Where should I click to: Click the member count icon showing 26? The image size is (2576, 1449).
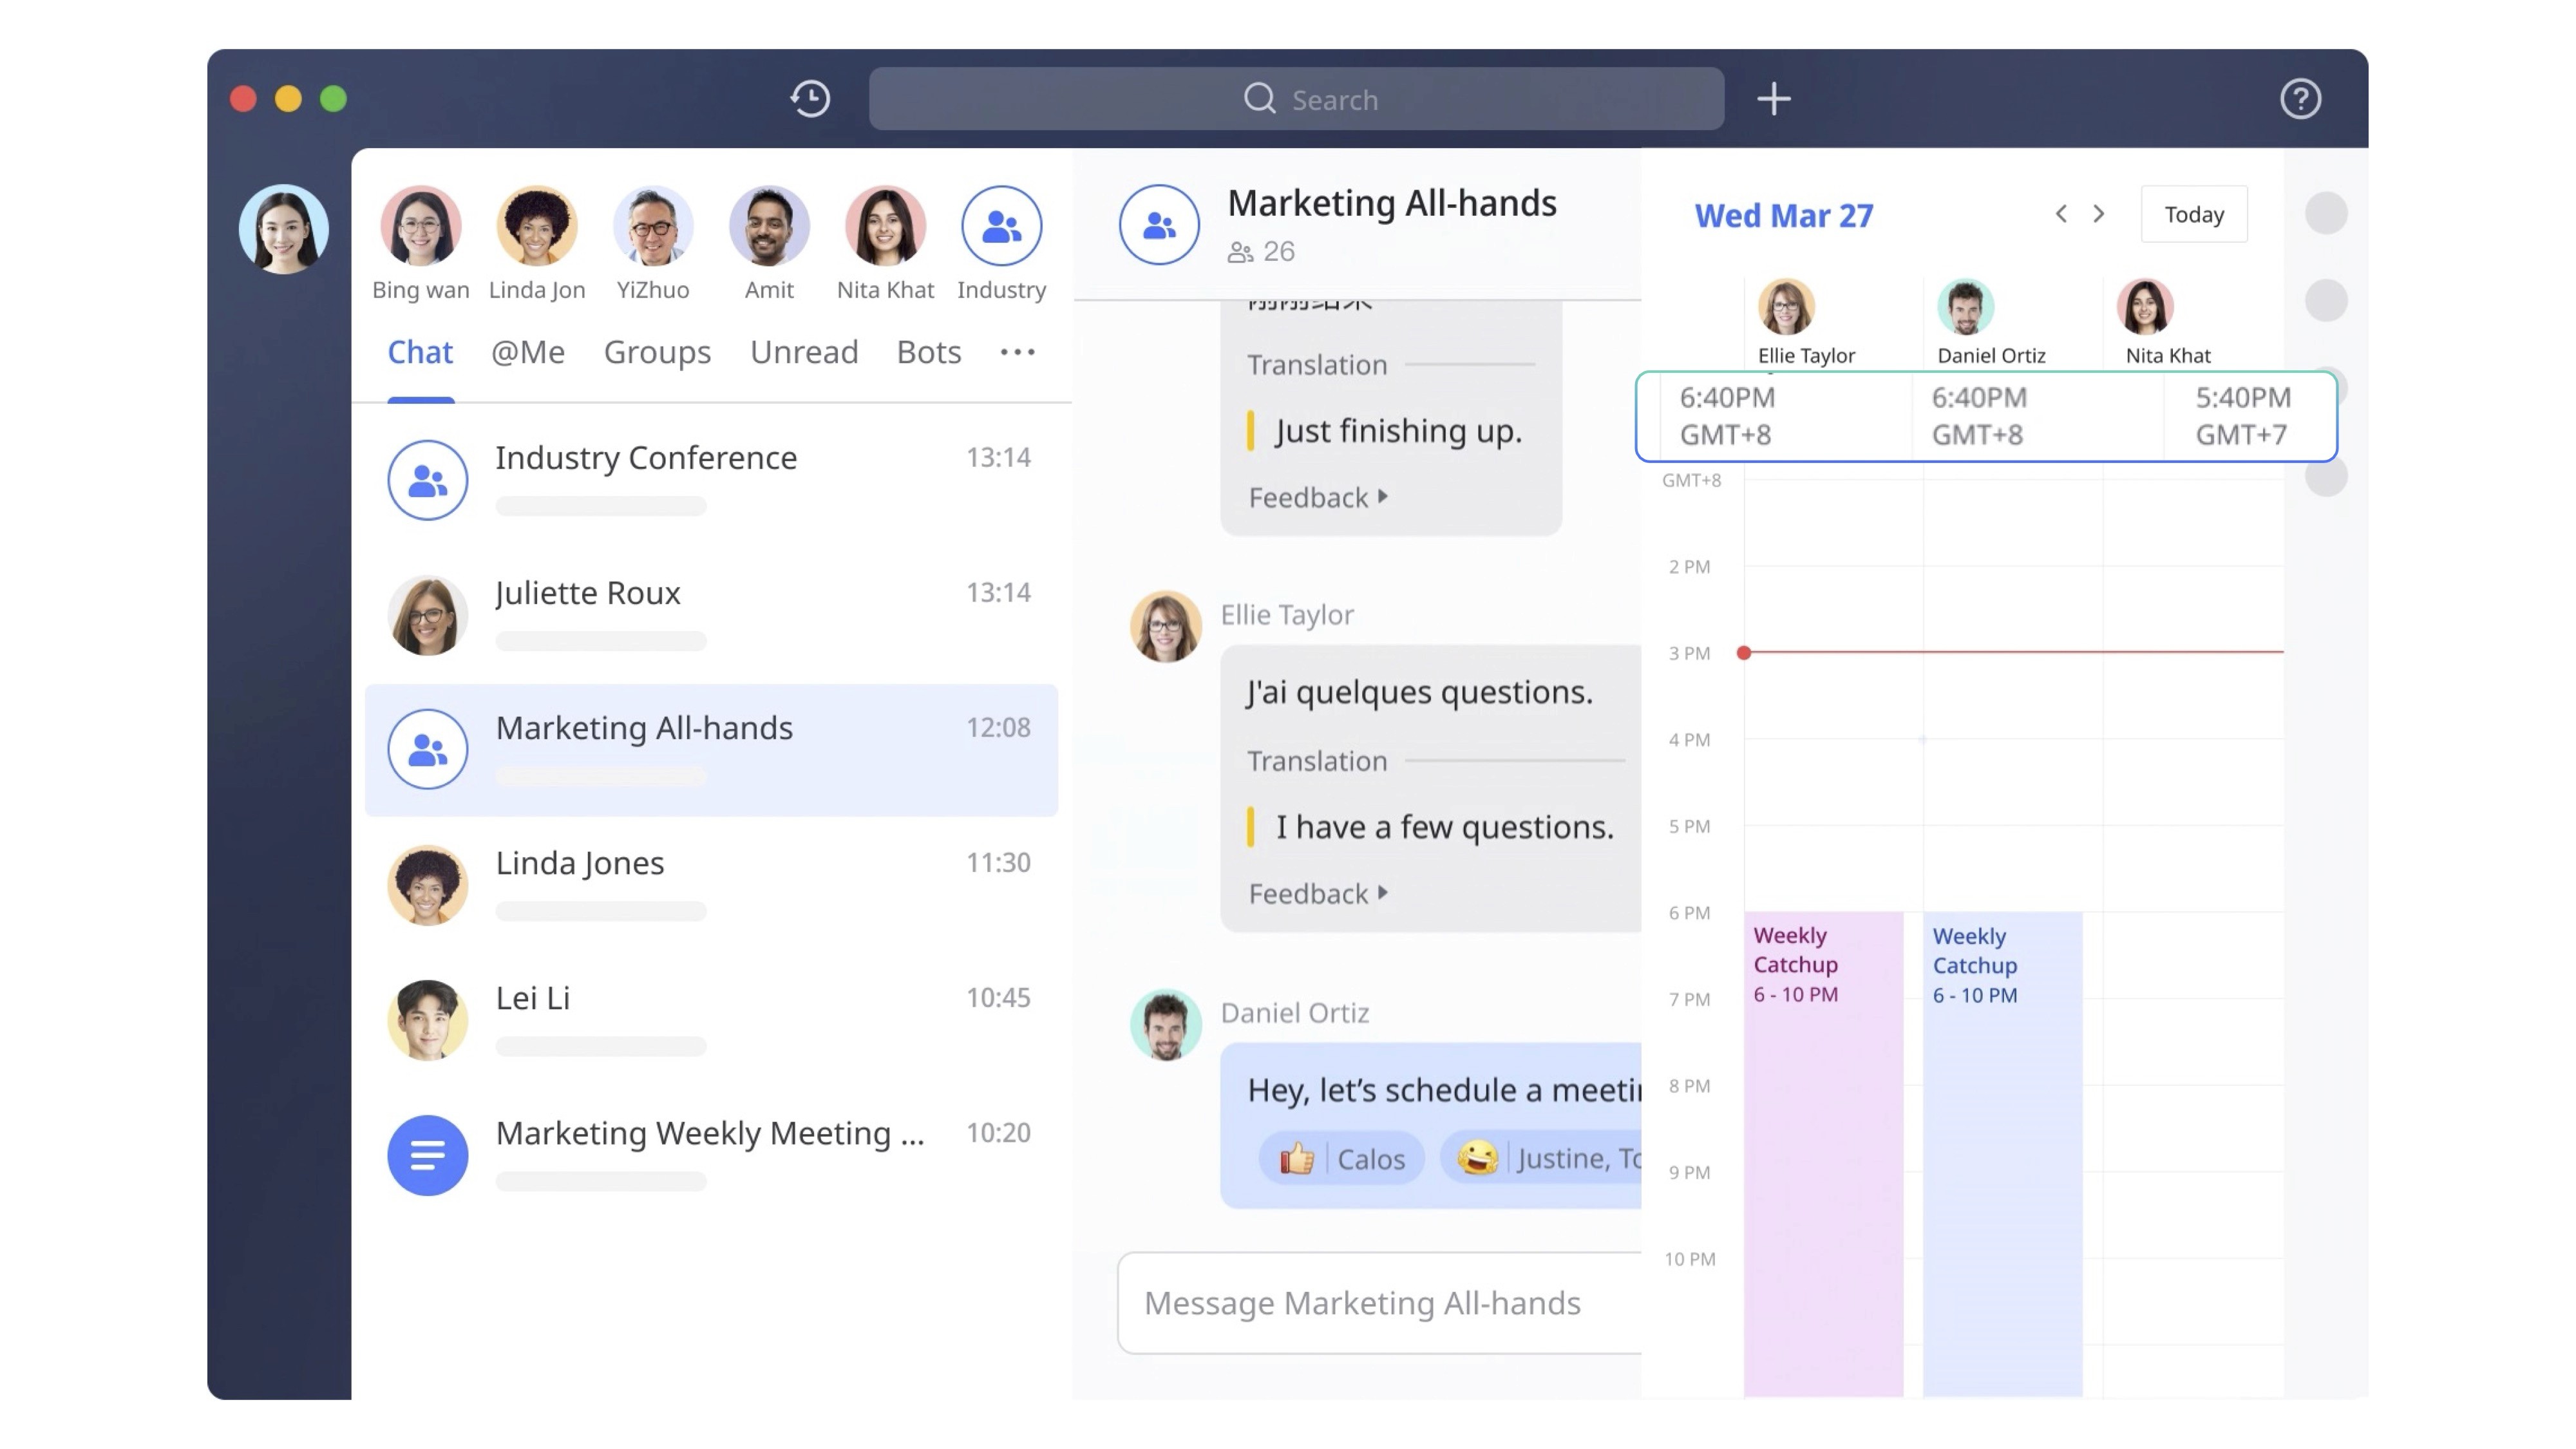click(x=1240, y=252)
